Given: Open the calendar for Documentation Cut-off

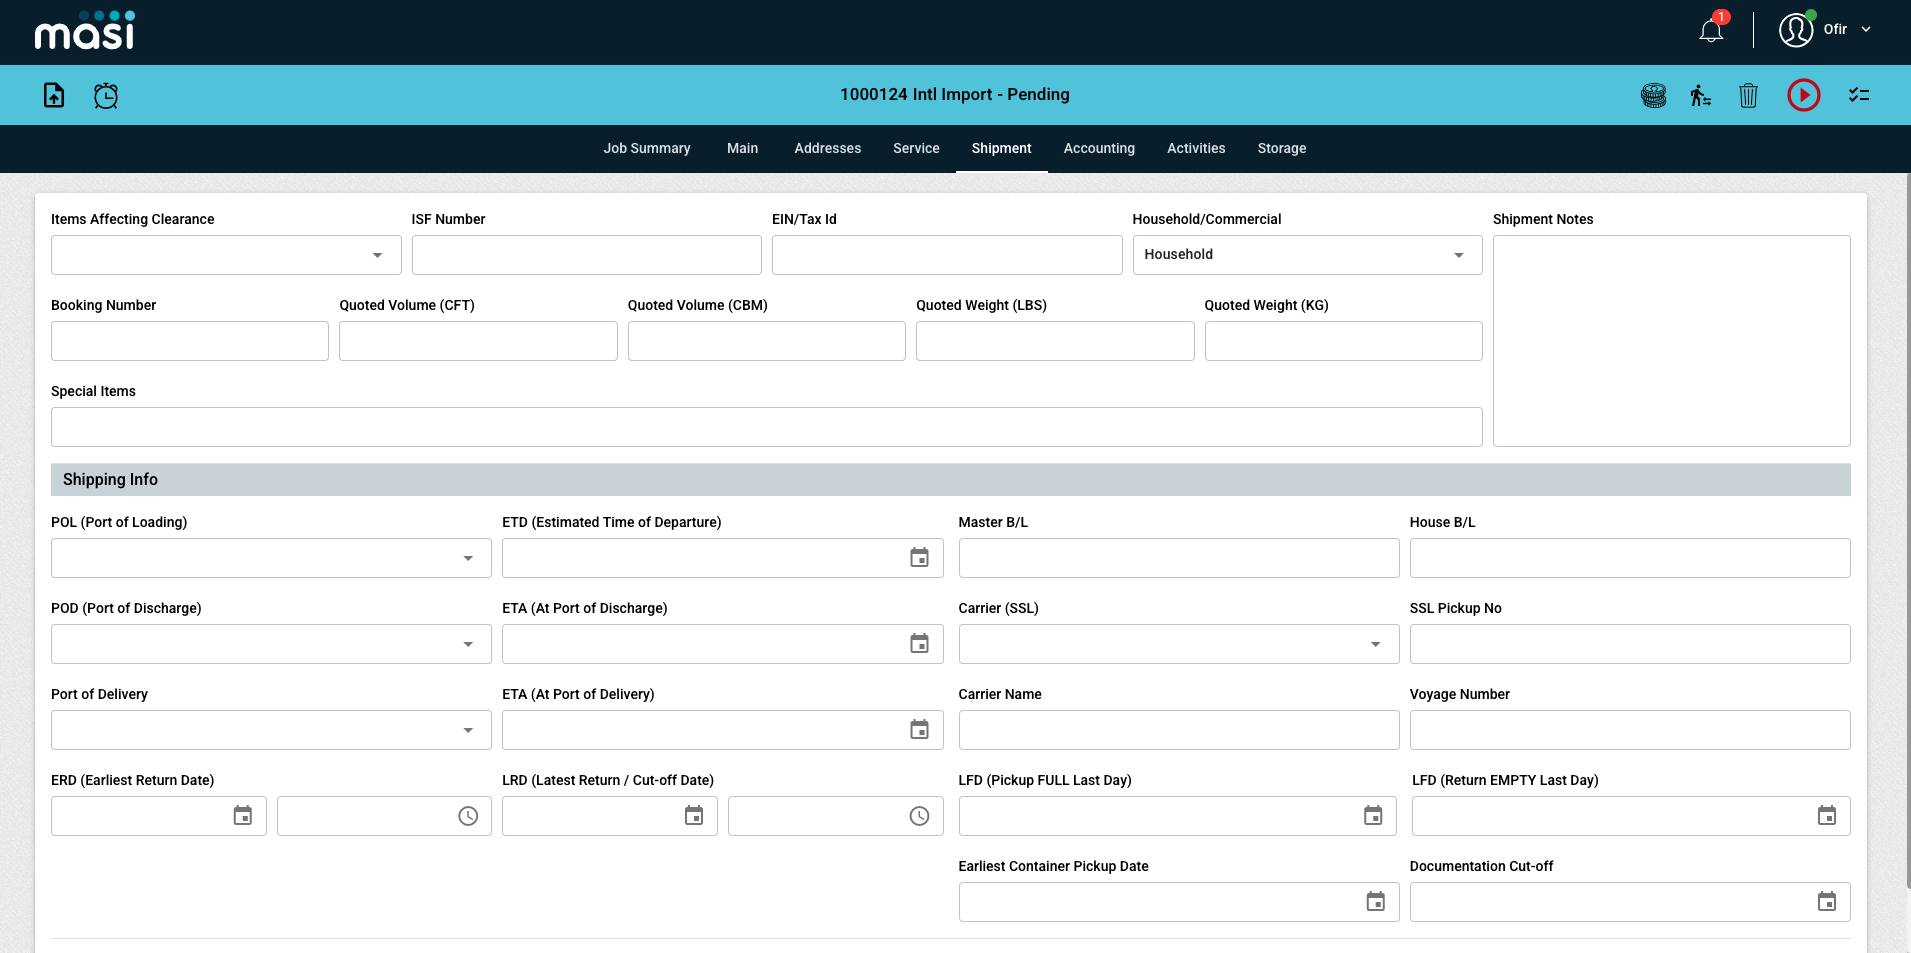Looking at the screenshot, I should click(x=1827, y=901).
